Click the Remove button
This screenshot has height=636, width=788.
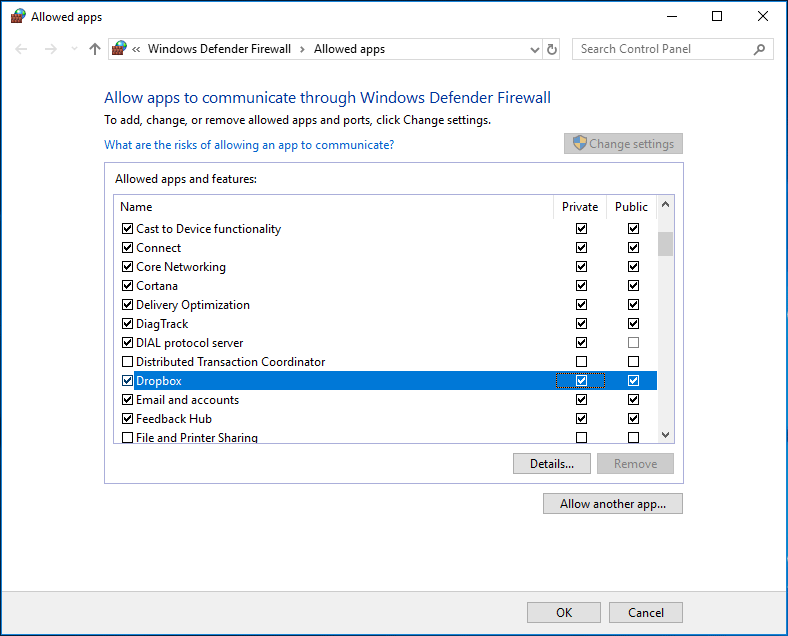635,464
